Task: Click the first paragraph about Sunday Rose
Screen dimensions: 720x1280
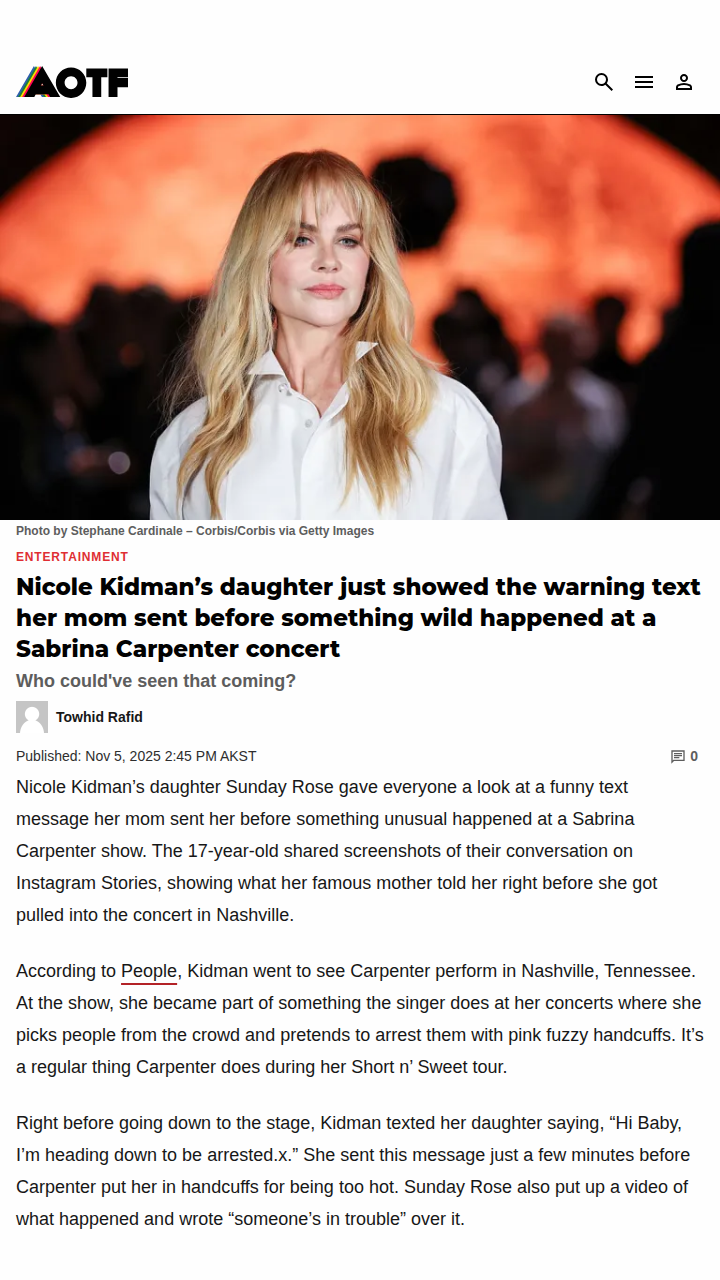Action: tap(338, 851)
